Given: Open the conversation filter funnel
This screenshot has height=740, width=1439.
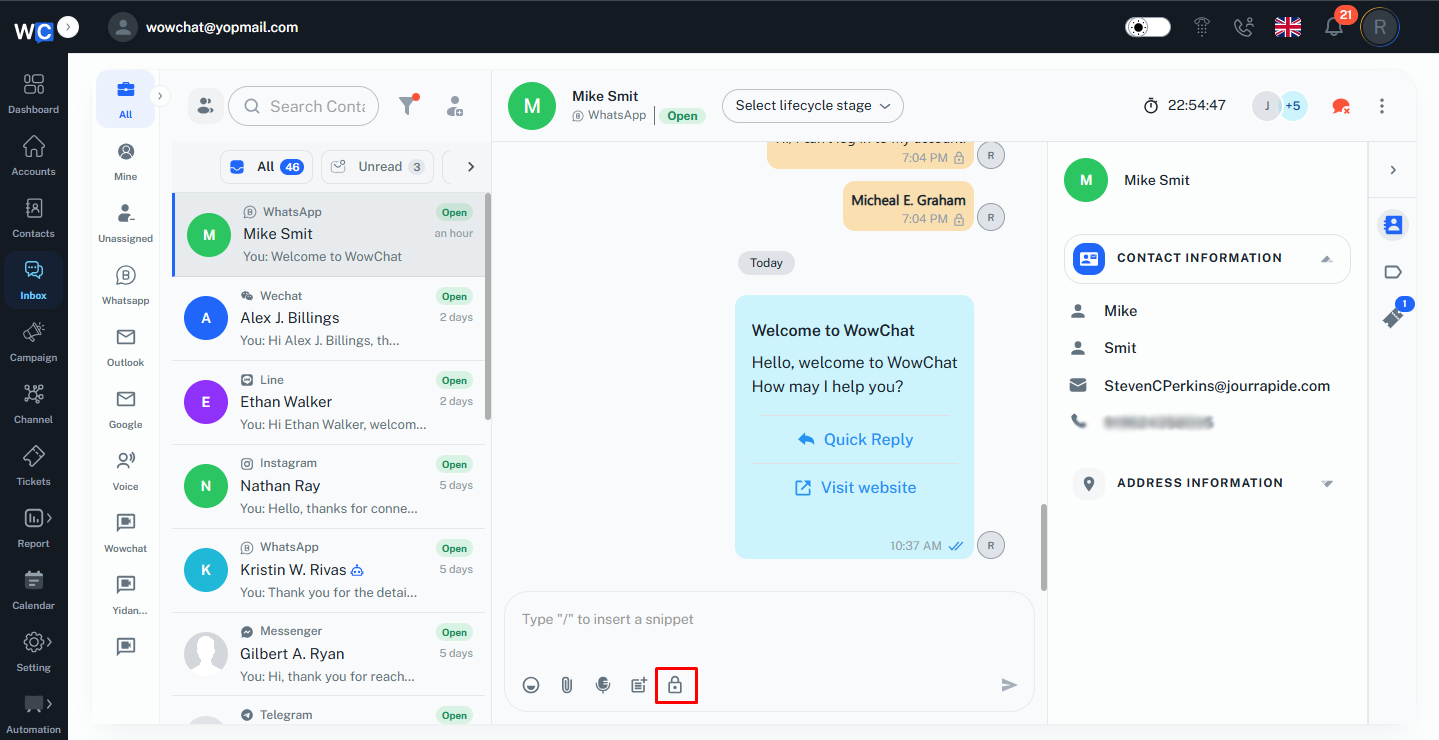Looking at the screenshot, I should click(408, 105).
